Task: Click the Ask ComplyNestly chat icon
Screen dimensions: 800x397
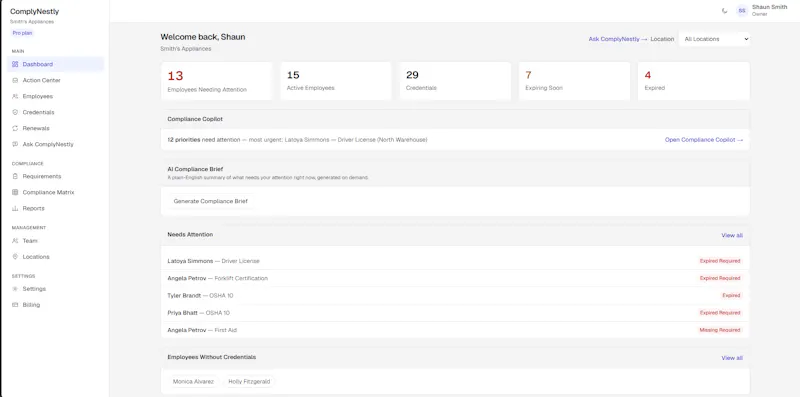Action: (15, 144)
